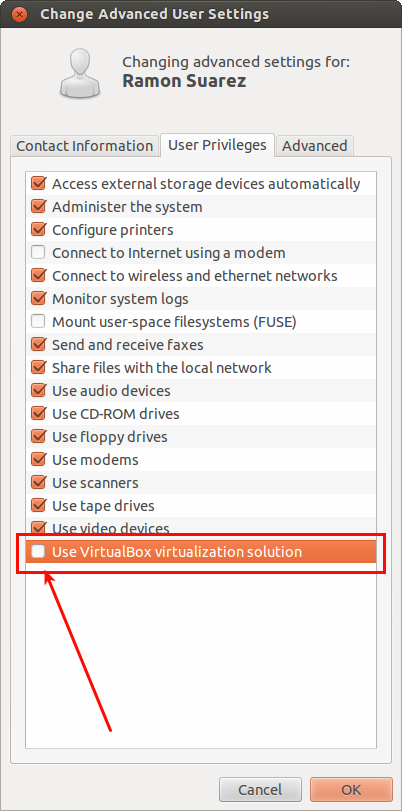
Task: Uncheck Access external storage devices automatically
Action: [38, 183]
